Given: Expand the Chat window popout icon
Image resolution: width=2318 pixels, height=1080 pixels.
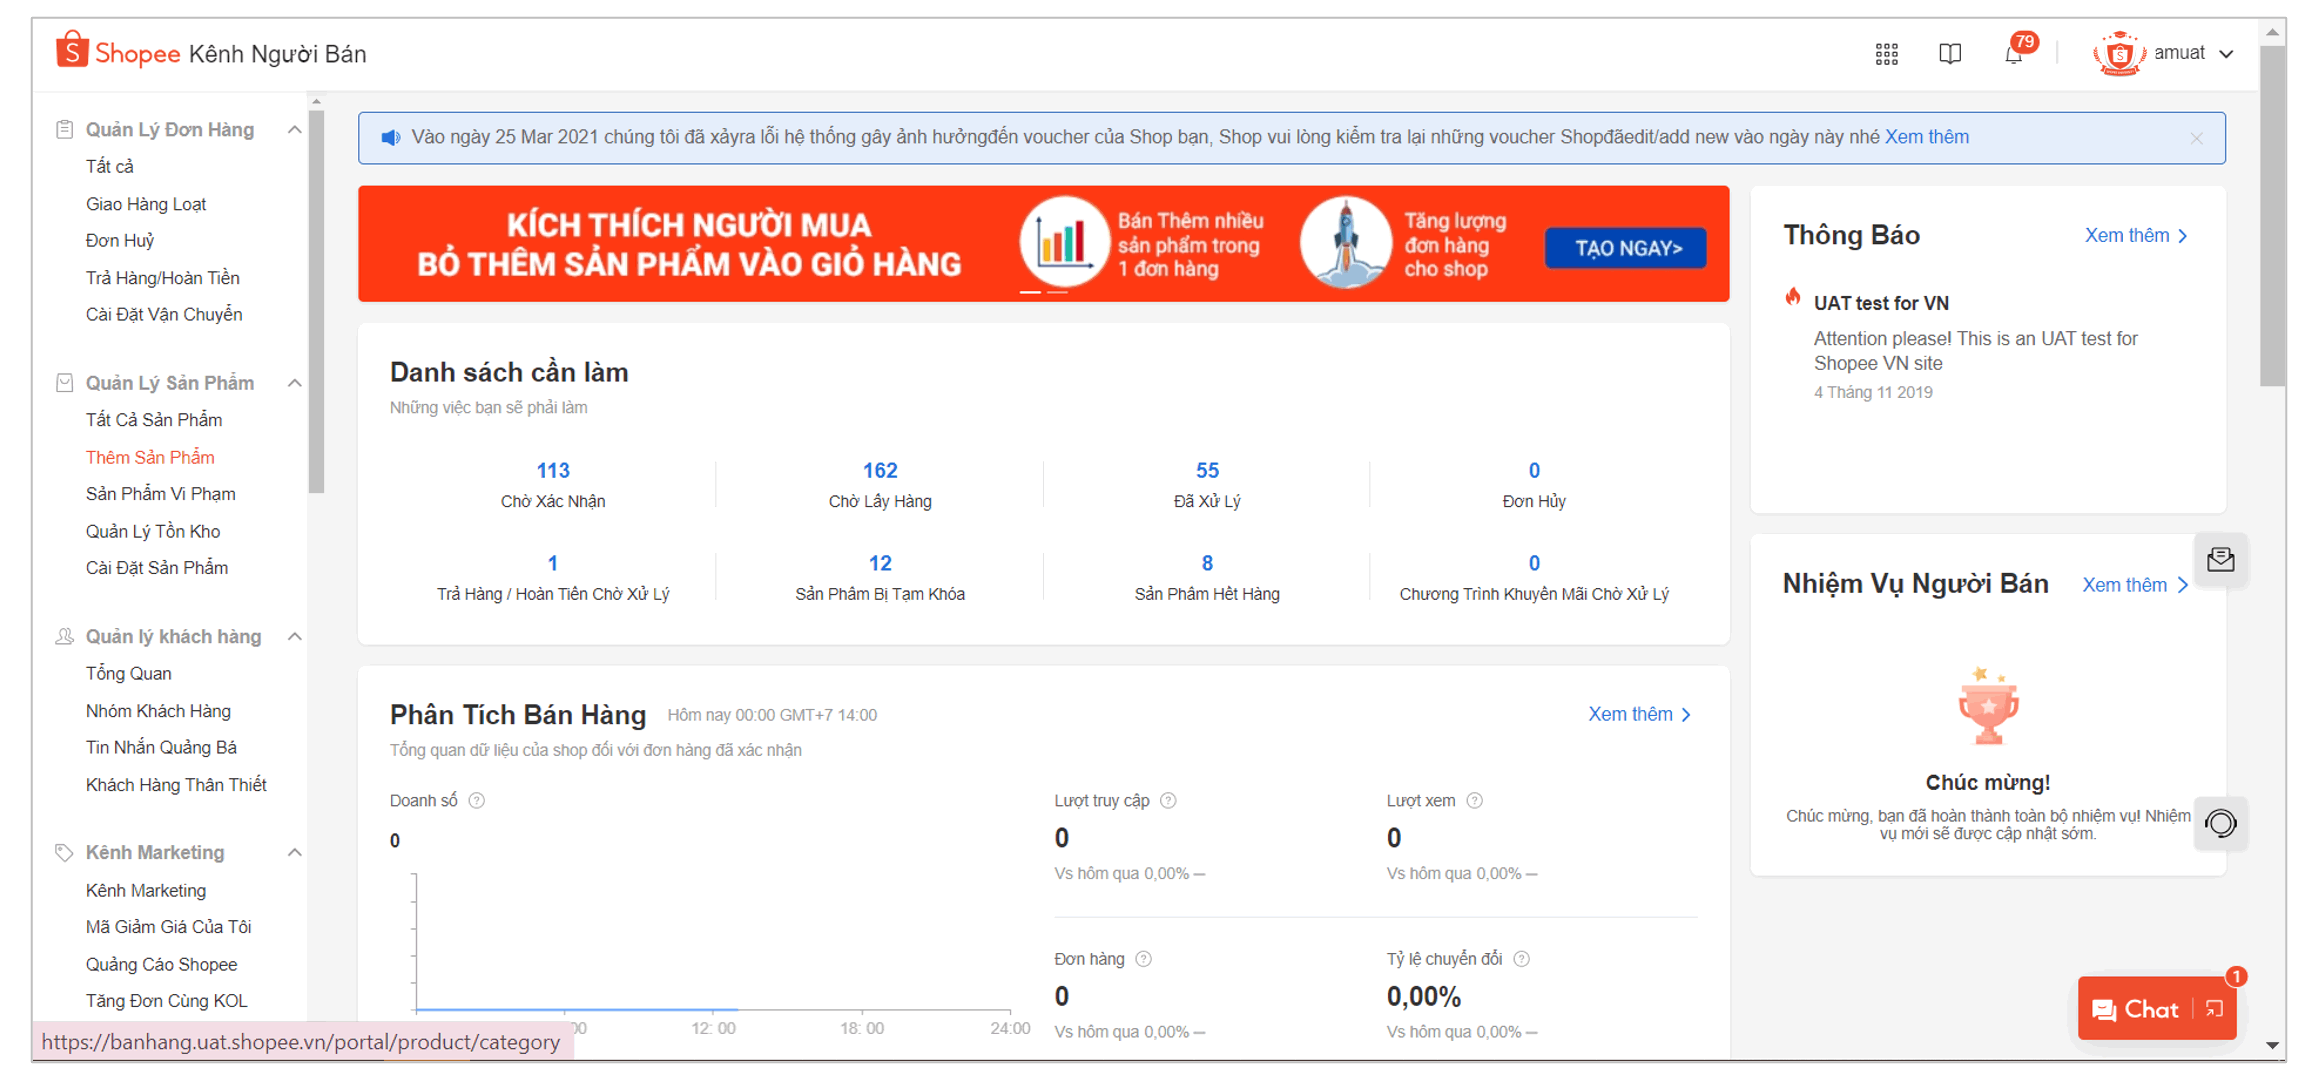Looking at the screenshot, I should click(x=2214, y=1009).
